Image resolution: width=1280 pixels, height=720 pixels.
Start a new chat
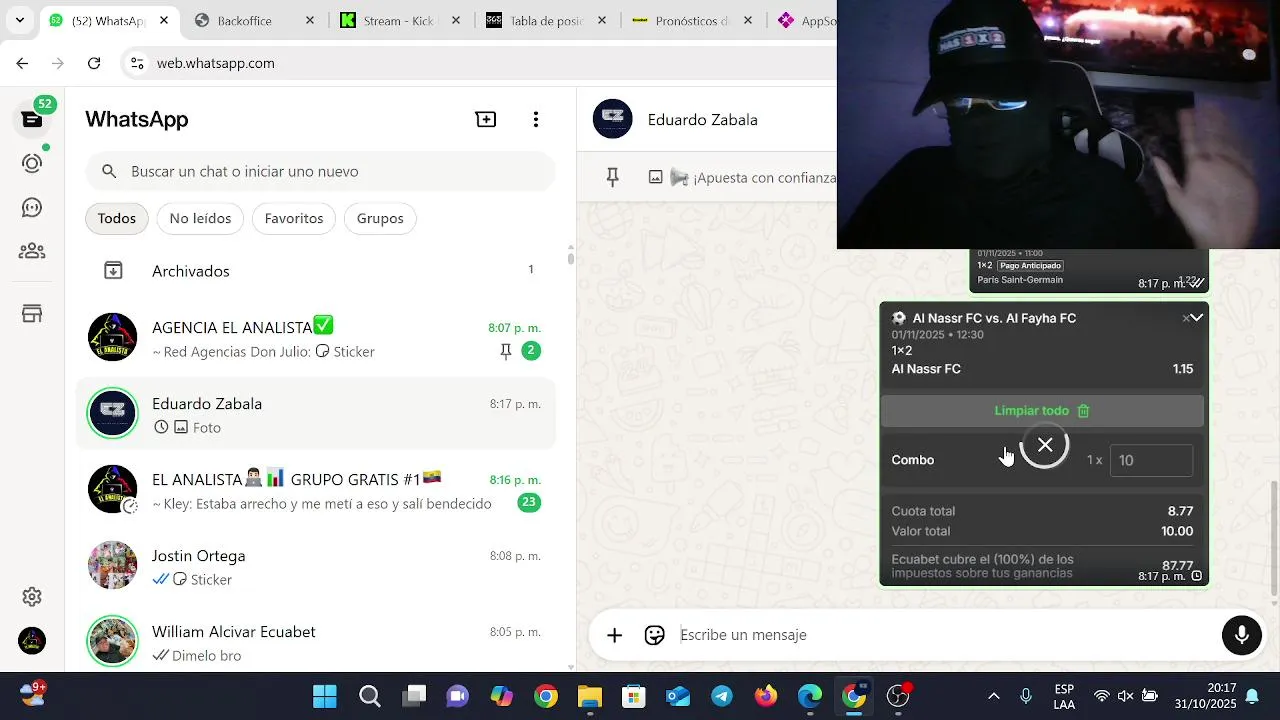(486, 120)
